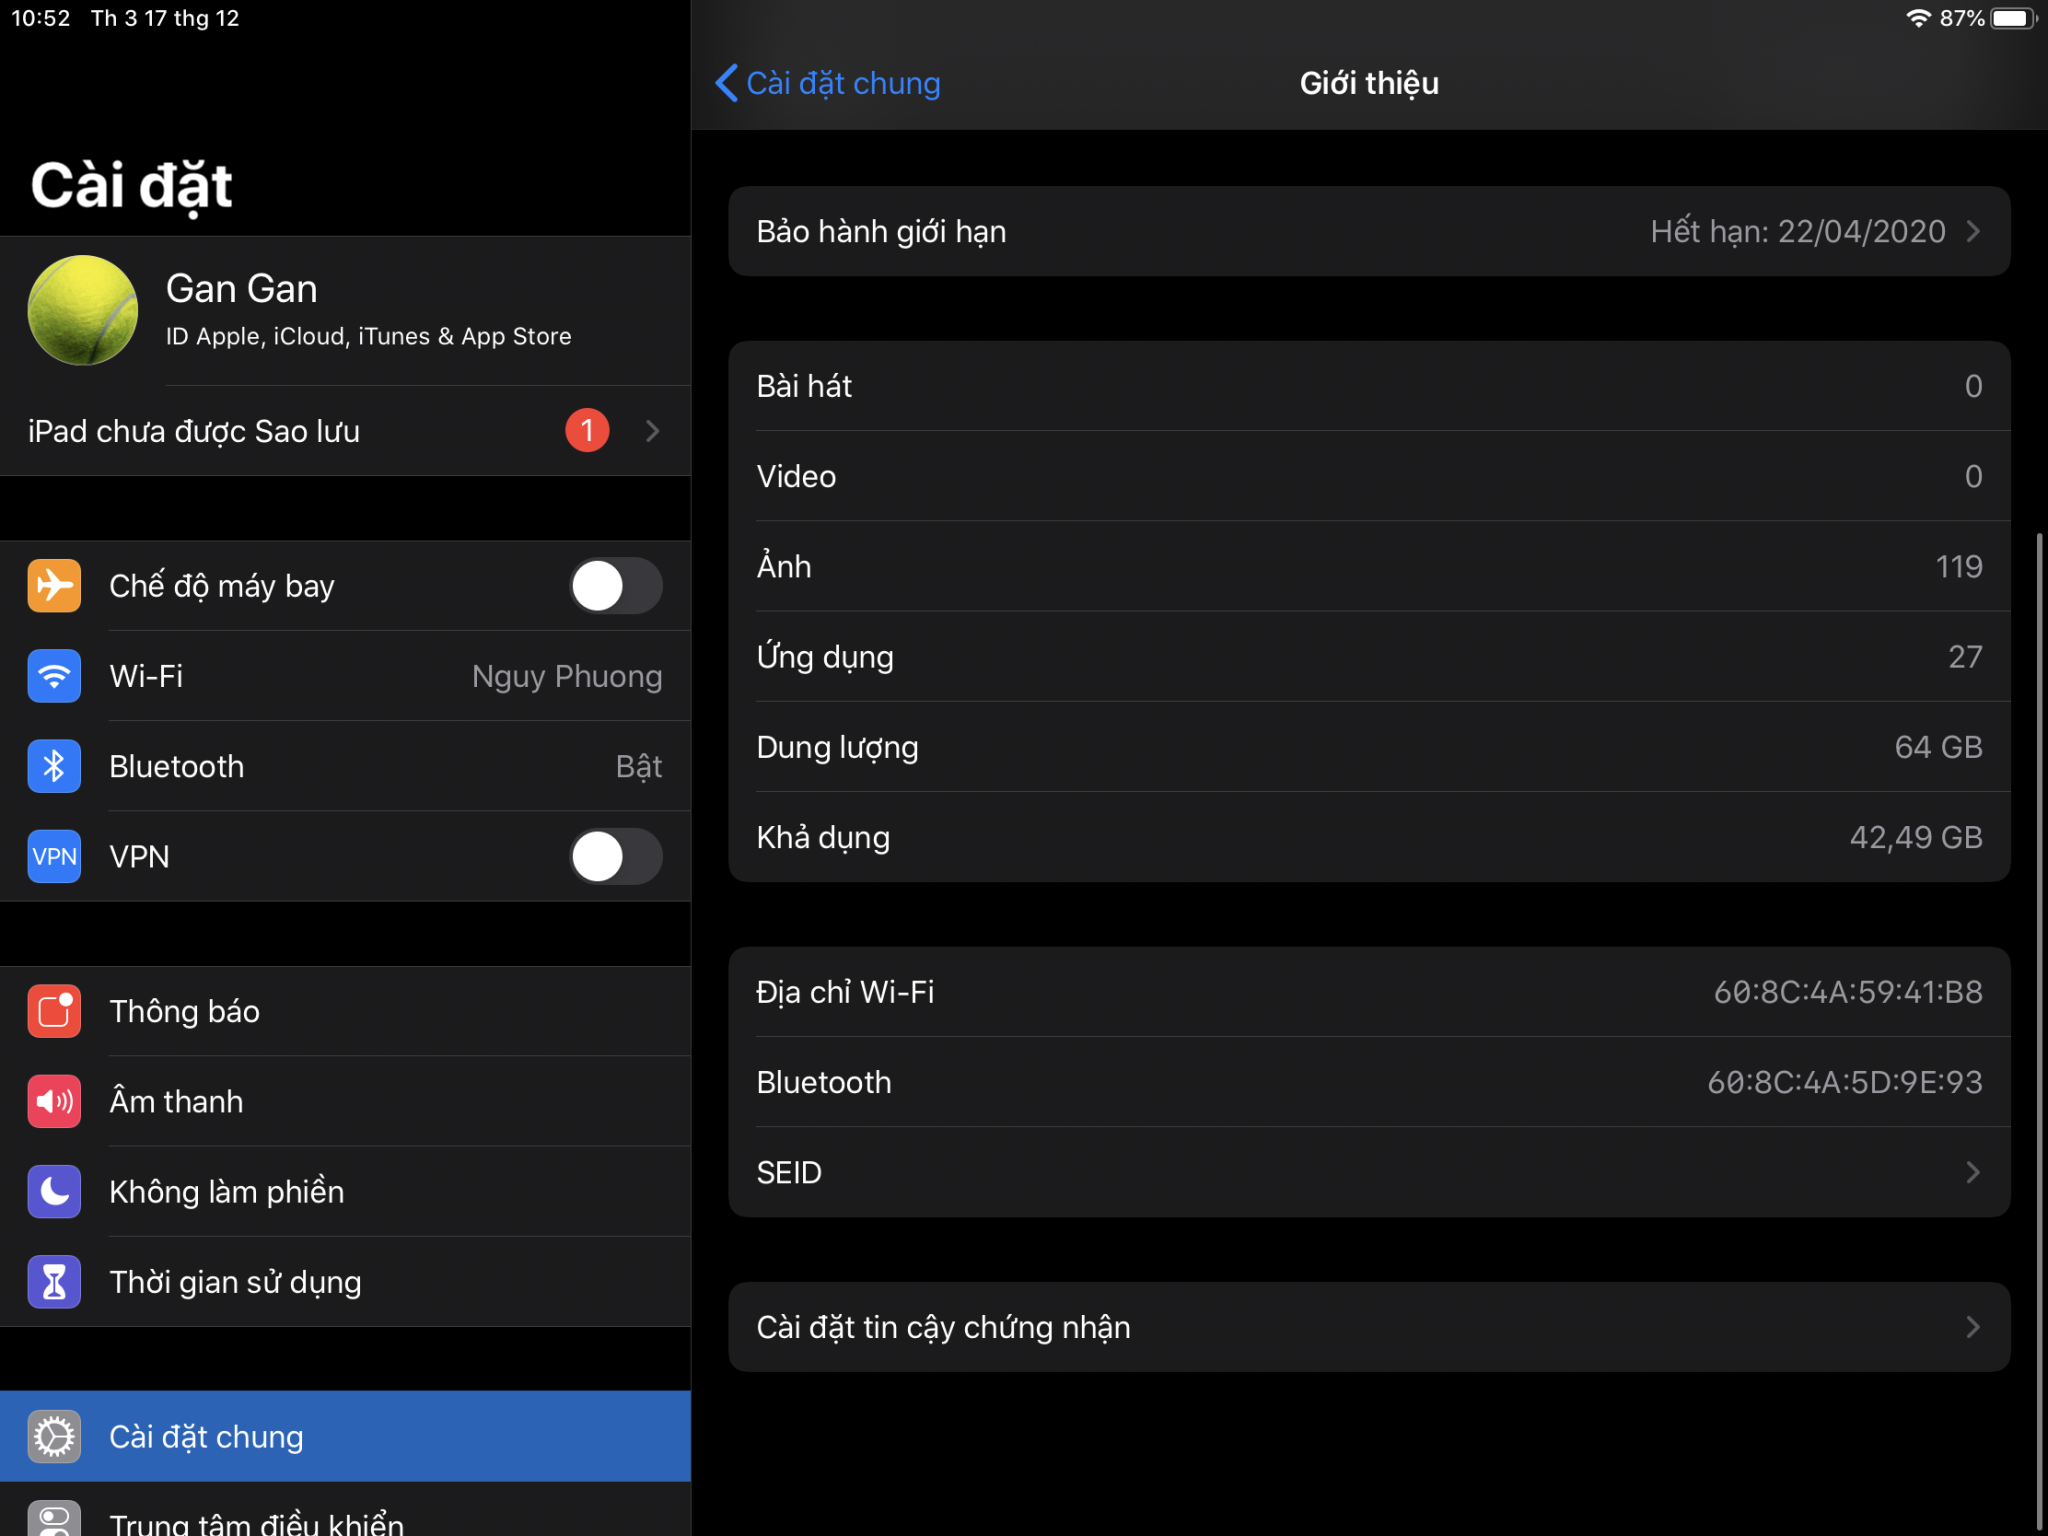Viewport: 2048px width, 1536px height.
Task: Tap the Âm thanh sound icon
Action: pyautogui.click(x=54, y=1101)
